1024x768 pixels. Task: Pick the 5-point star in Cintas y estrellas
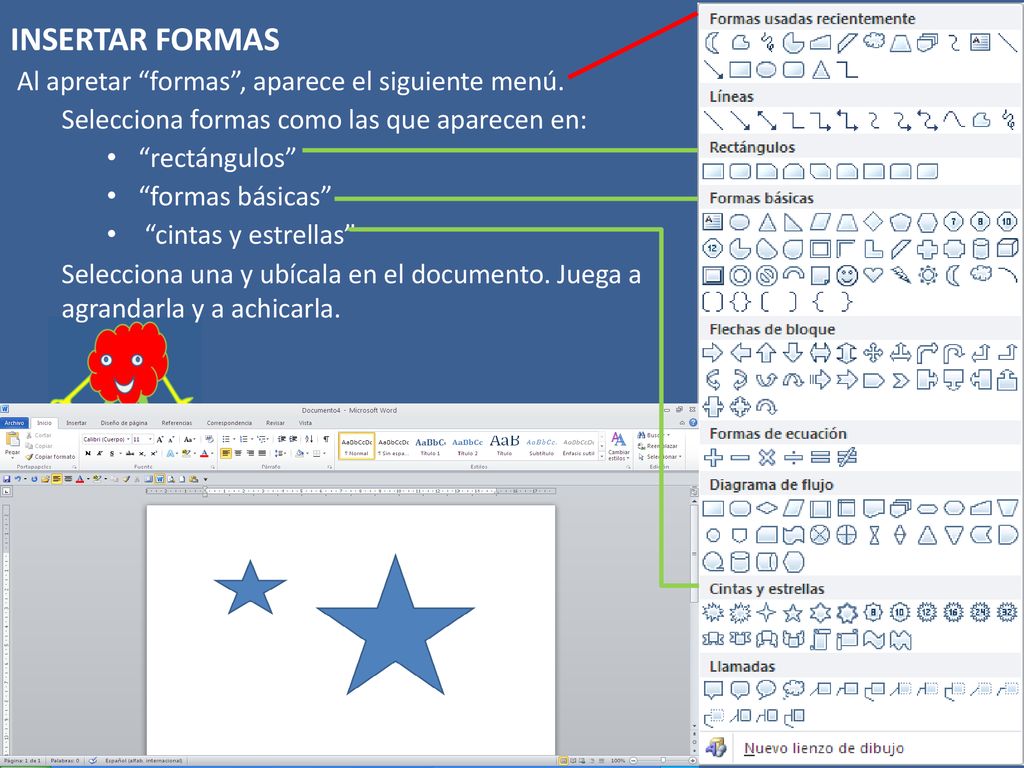[x=793, y=613]
